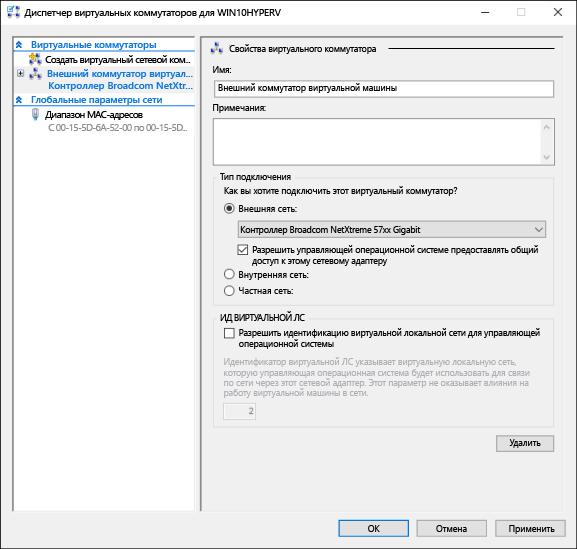
Task: Select the Внешняя сеть radio button
Action: 229,209
